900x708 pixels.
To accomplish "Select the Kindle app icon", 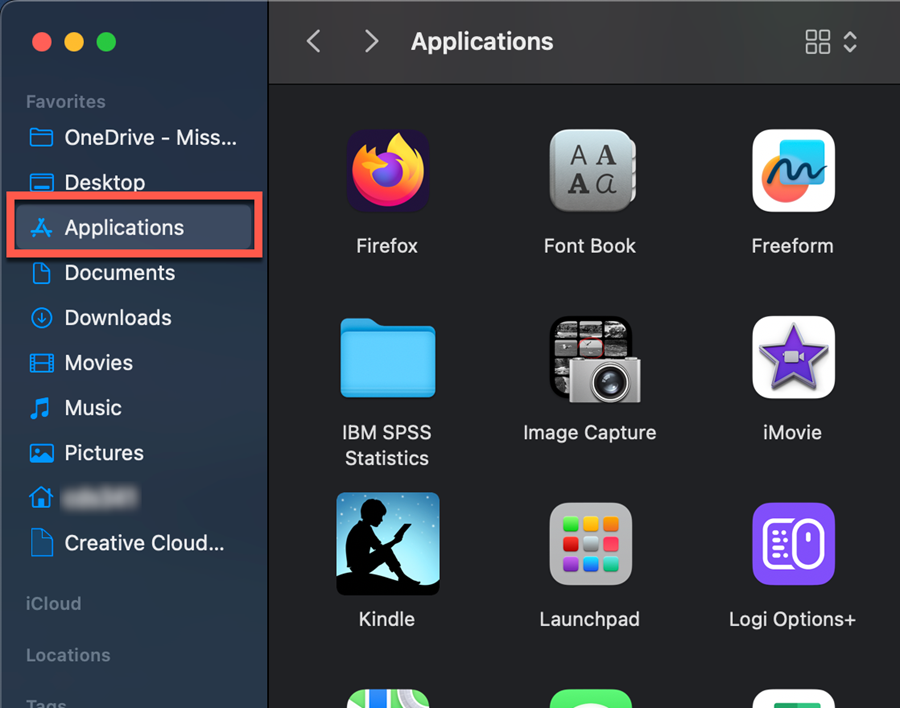I will tap(388, 543).
